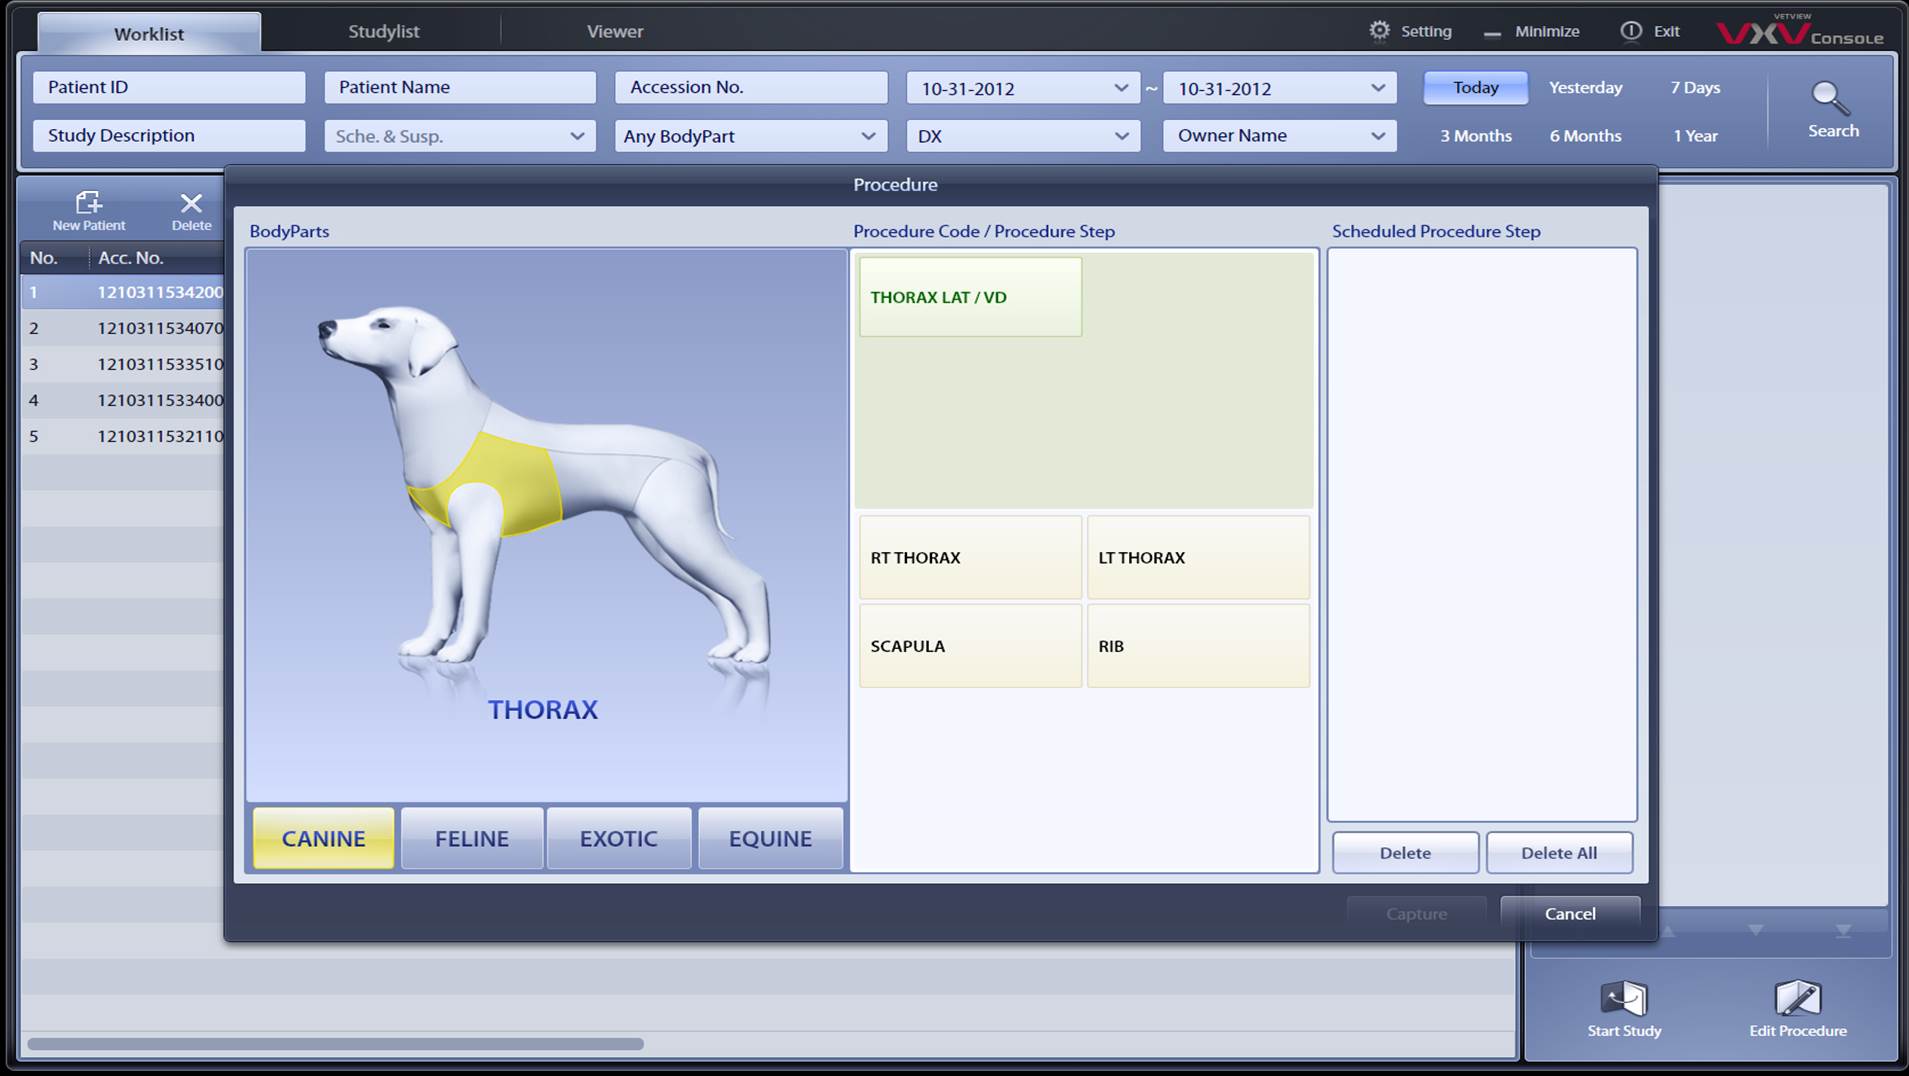This screenshot has height=1076, width=1909.
Task: Open the DX modality dropdown
Action: click(1022, 135)
